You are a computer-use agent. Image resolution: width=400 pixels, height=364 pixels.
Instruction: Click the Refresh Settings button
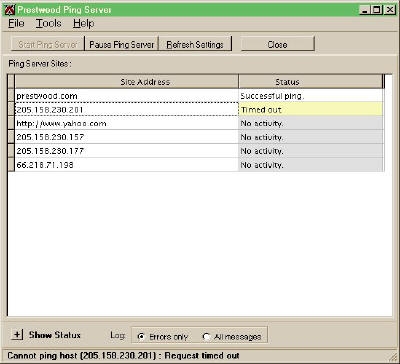pyautogui.click(x=195, y=44)
